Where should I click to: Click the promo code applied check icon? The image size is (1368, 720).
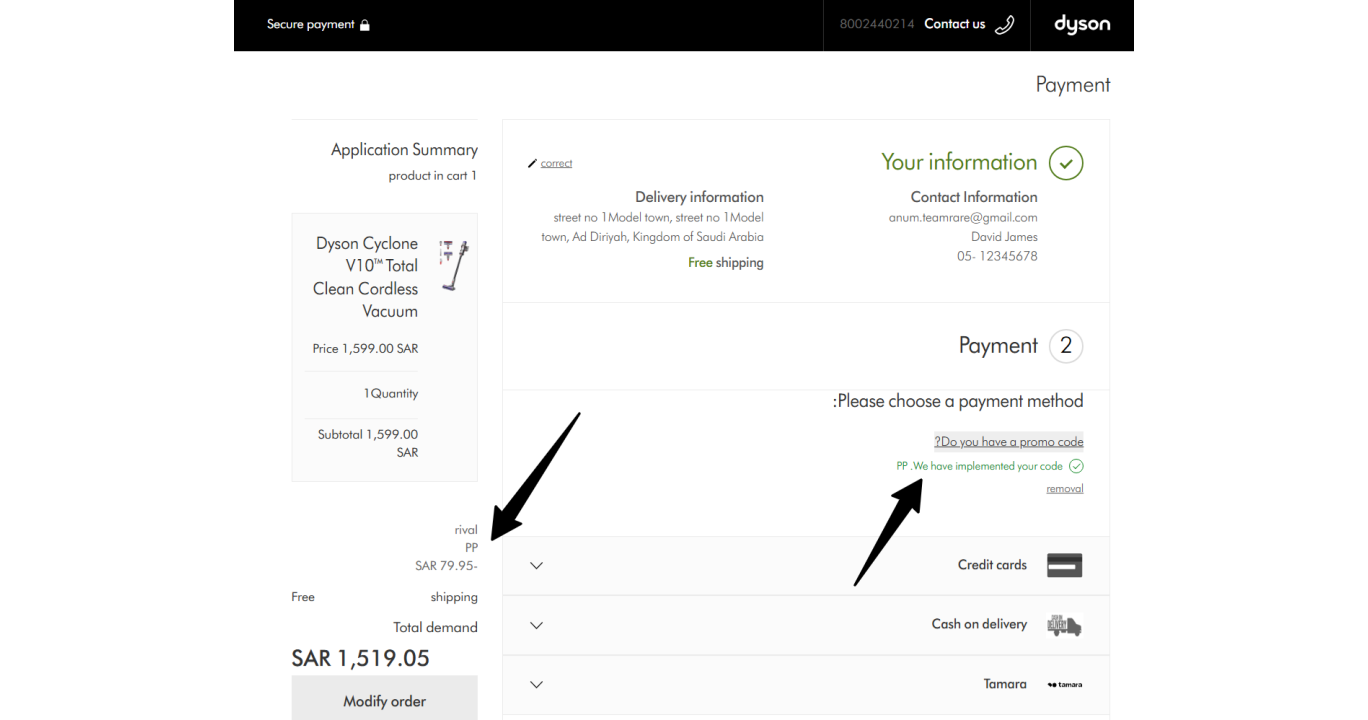point(1076,466)
